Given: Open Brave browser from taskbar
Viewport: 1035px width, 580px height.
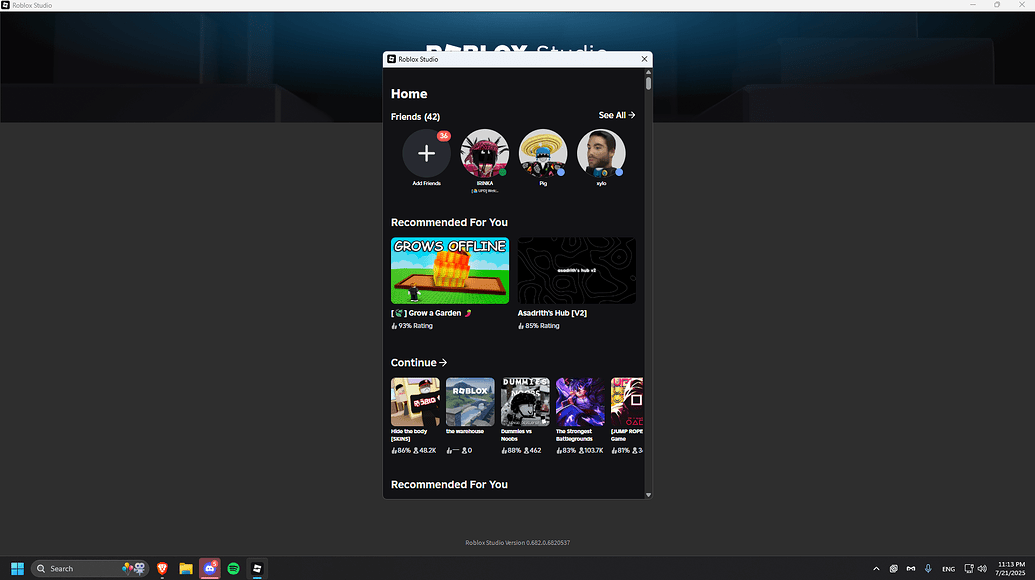Looking at the screenshot, I should pos(162,568).
